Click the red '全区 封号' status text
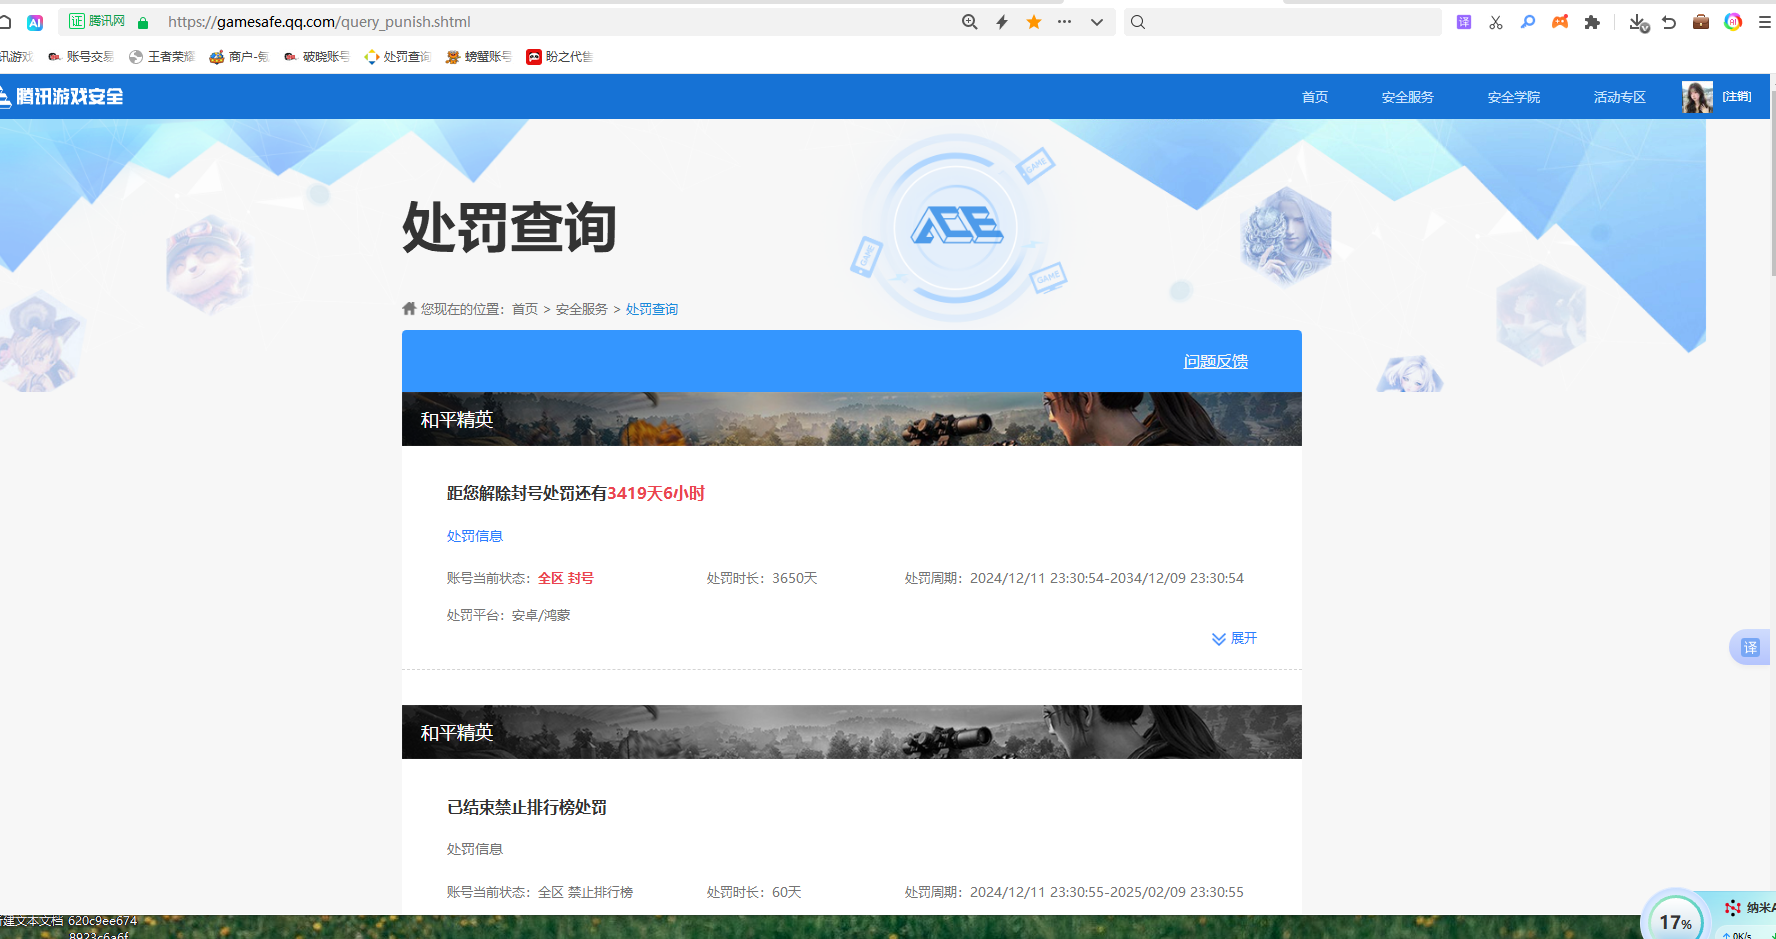Viewport: 1776px width, 939px height. [566, 578]
